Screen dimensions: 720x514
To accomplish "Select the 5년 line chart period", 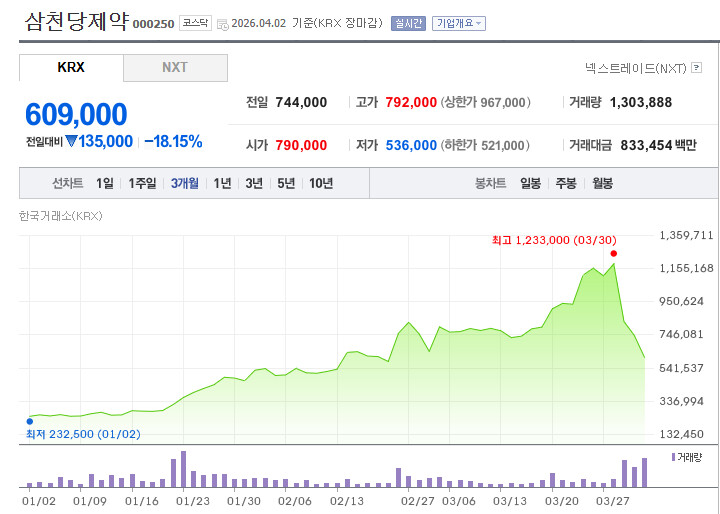I will click(286, 184).
